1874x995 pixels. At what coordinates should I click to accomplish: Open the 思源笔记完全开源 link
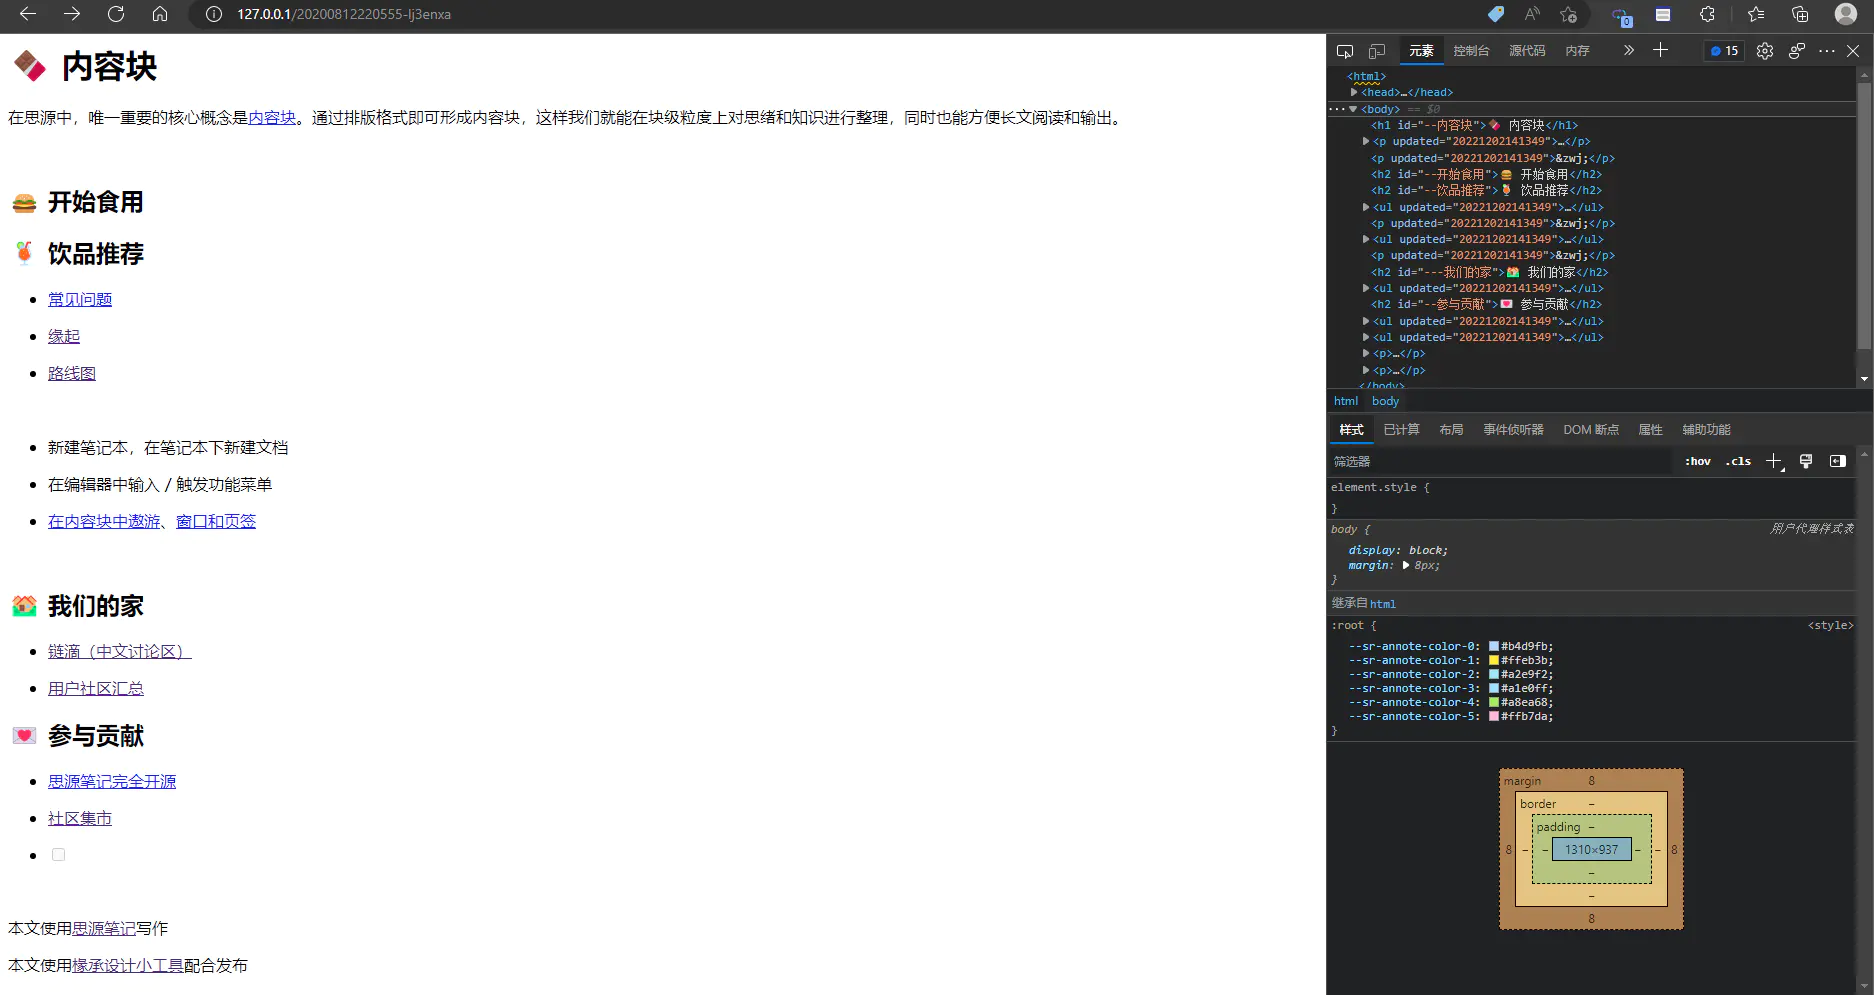click(x=112, y=781)
